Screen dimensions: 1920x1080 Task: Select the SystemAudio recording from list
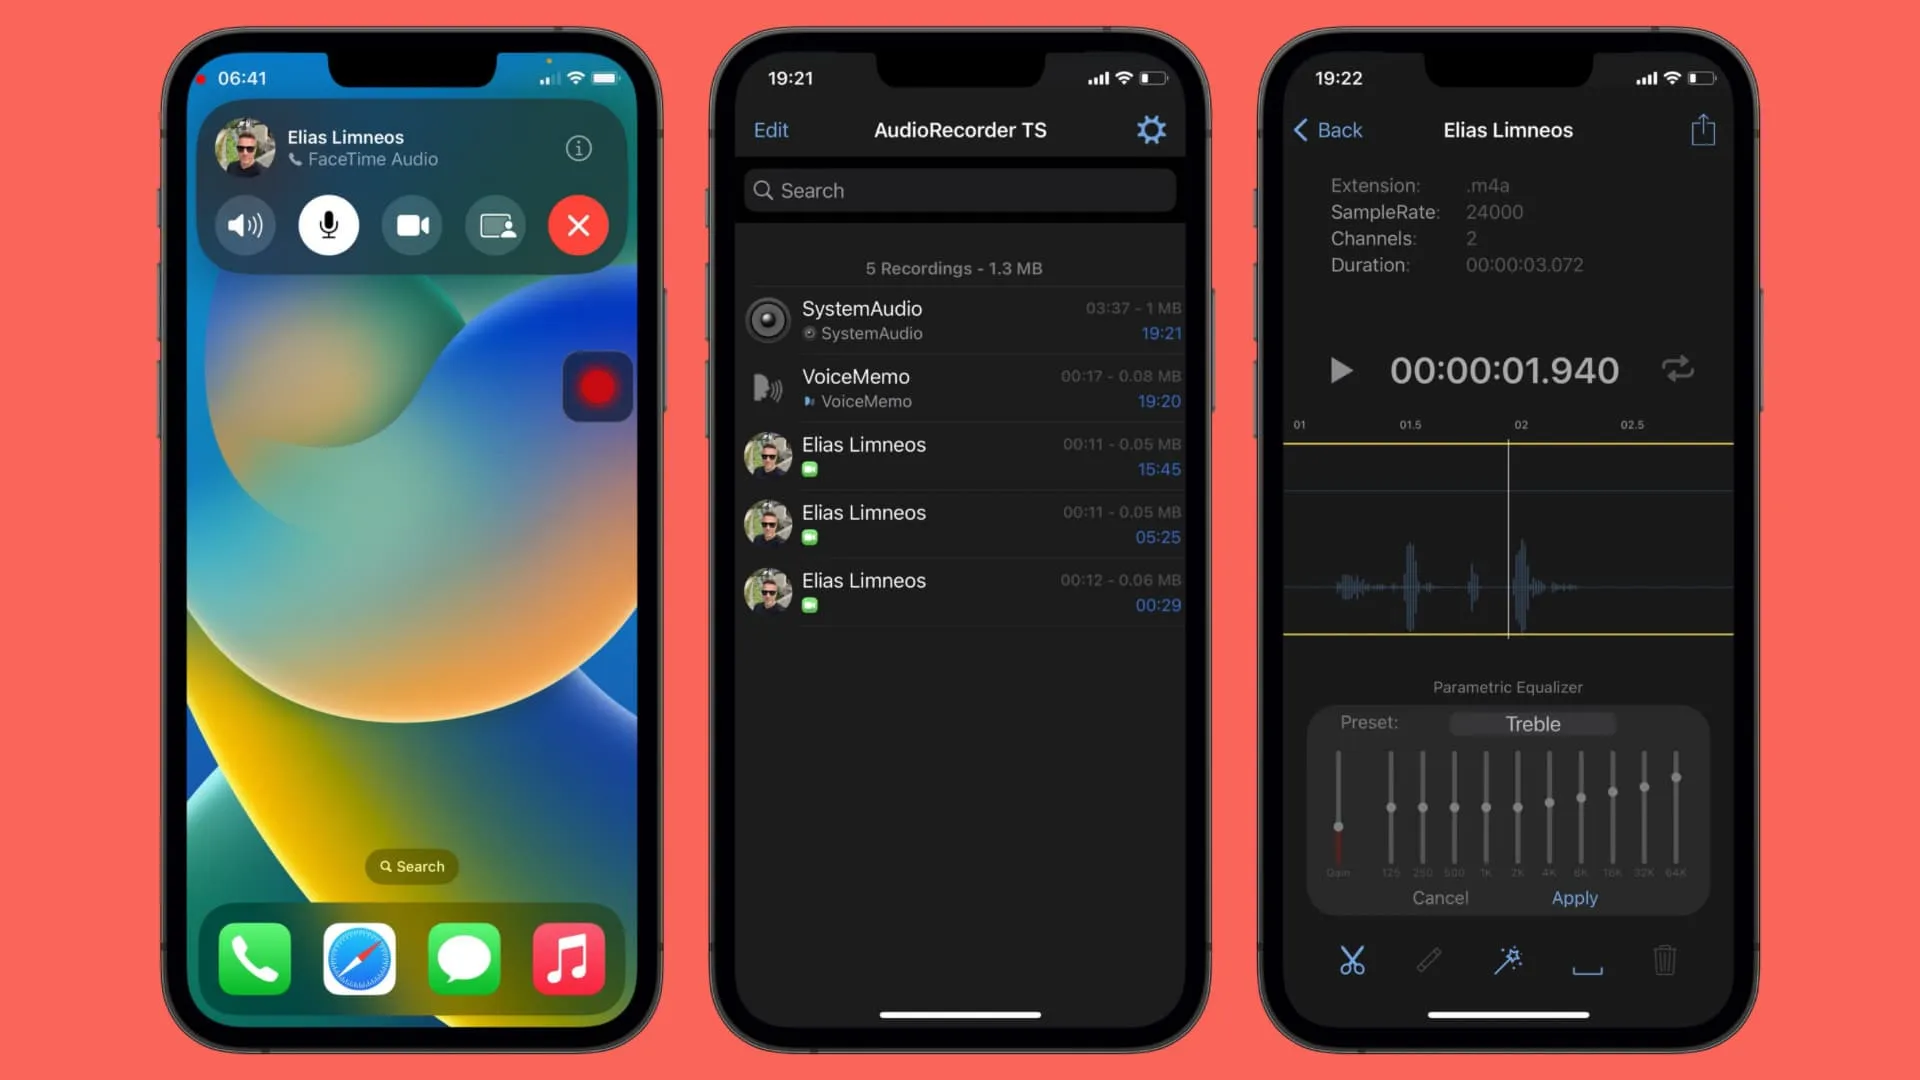point(960,319)
